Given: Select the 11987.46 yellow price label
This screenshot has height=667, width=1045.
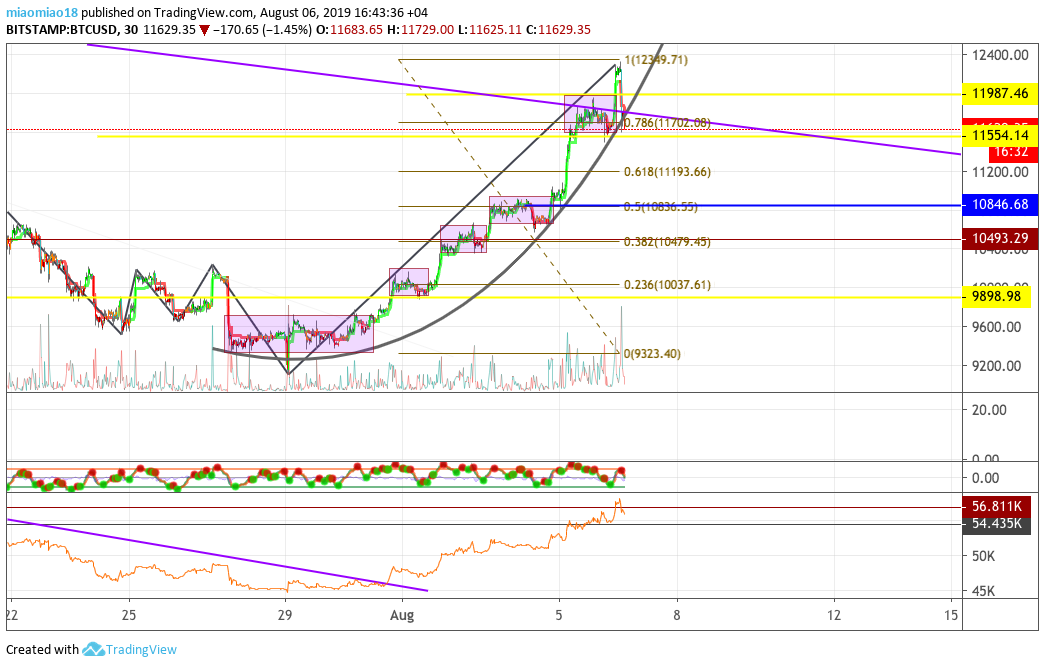Looking at the screenshot, I should 1000,93.
